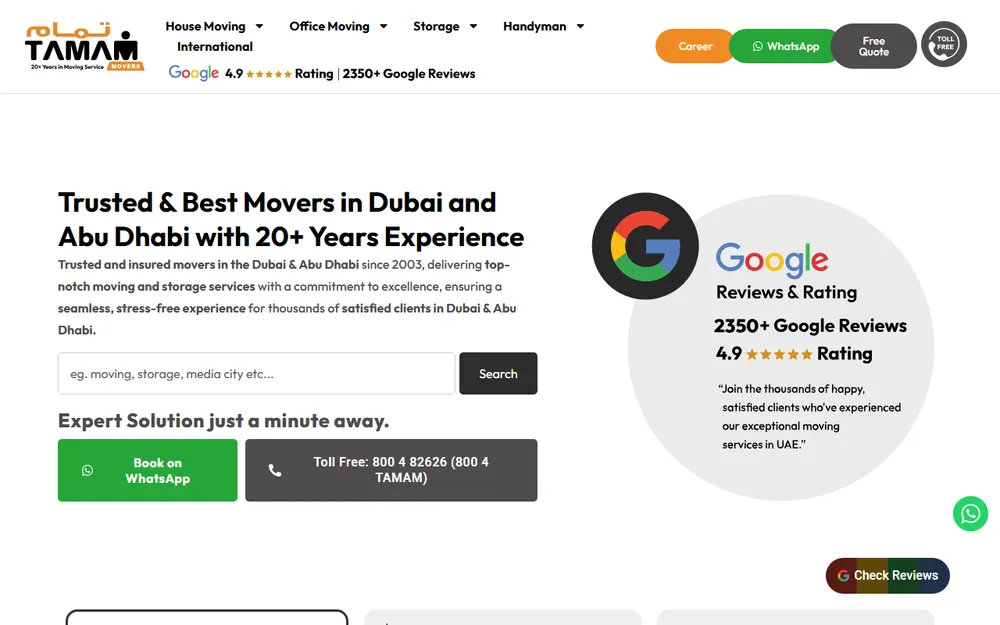Expand the House Moving dropdown arrow
The width and height of the screenshot is (1000, 625).
pos(260,26)
